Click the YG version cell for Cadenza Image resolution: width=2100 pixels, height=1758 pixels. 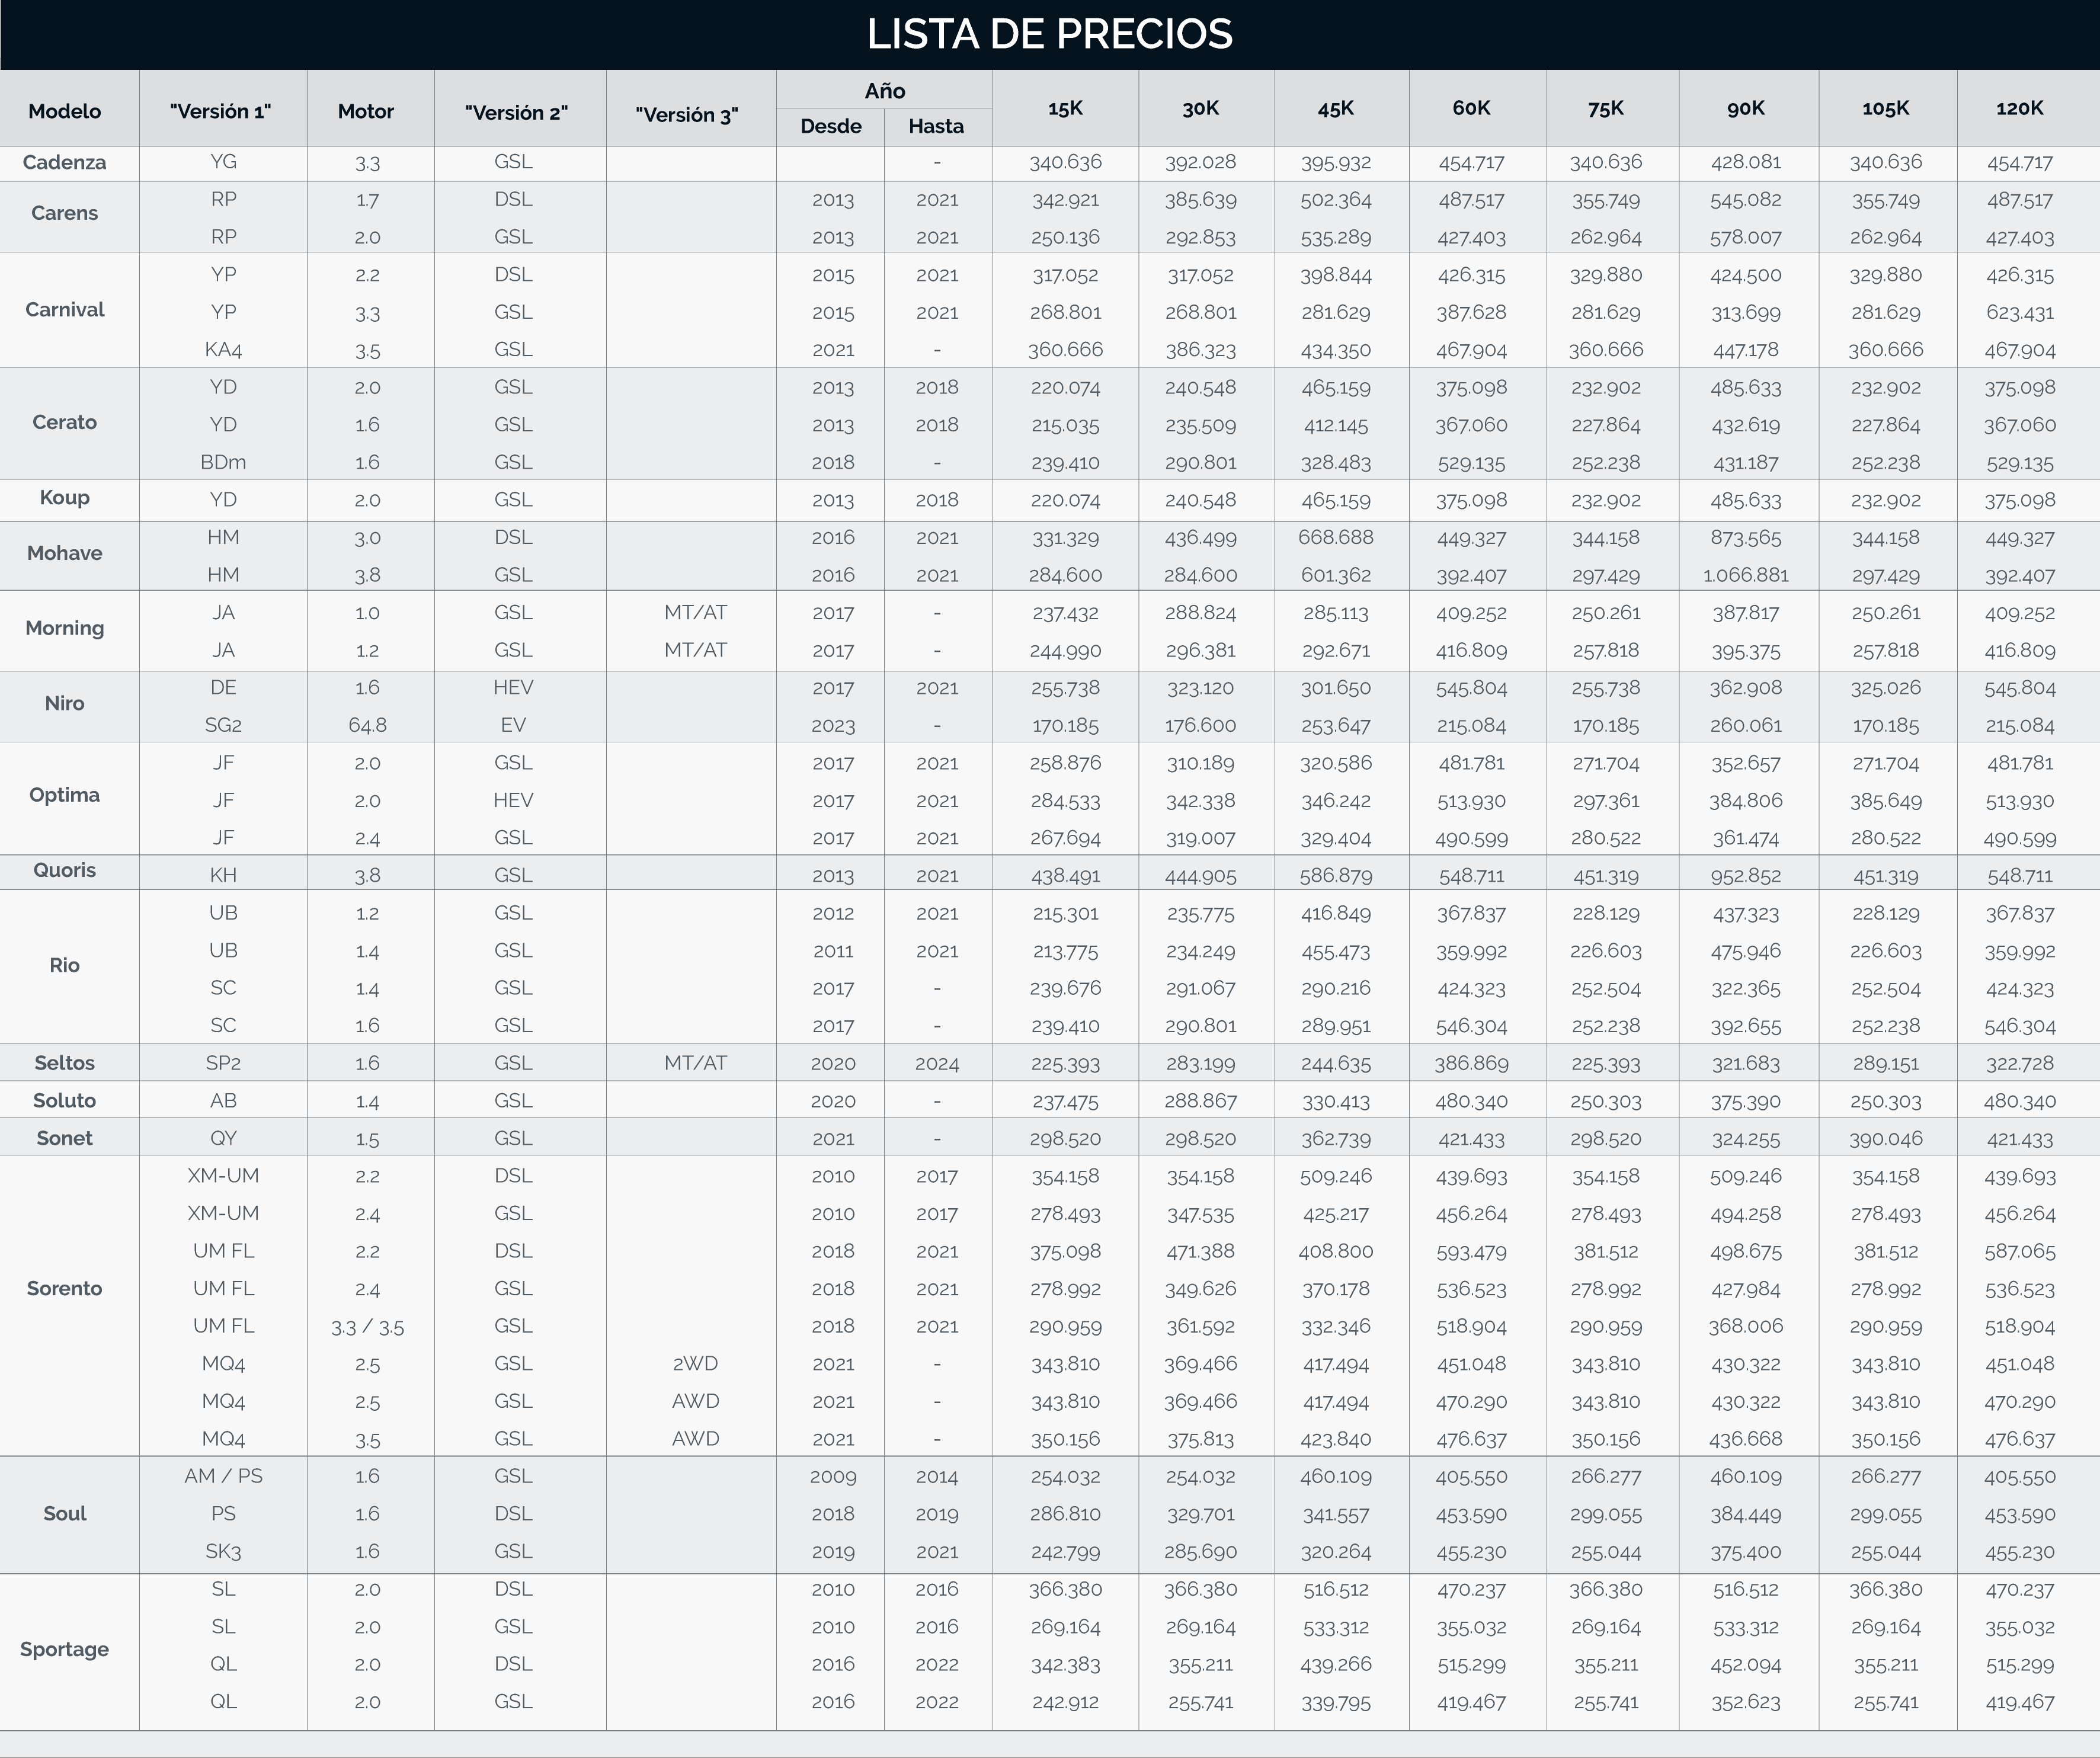tap(223, 161)
